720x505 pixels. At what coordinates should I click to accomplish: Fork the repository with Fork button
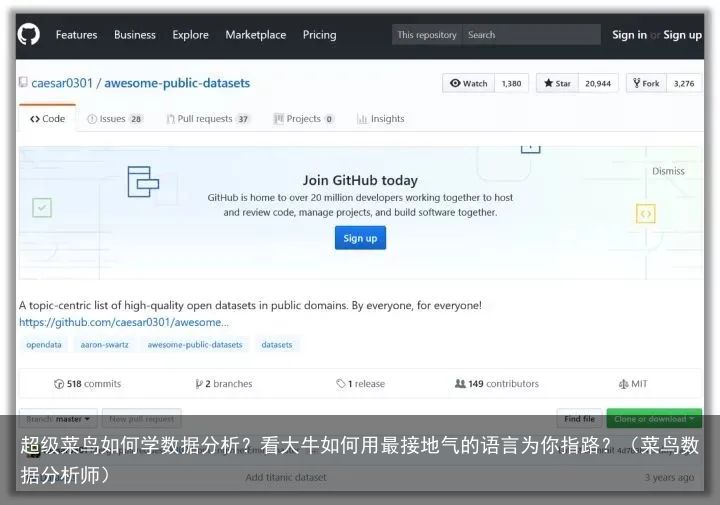pos(646,83)
